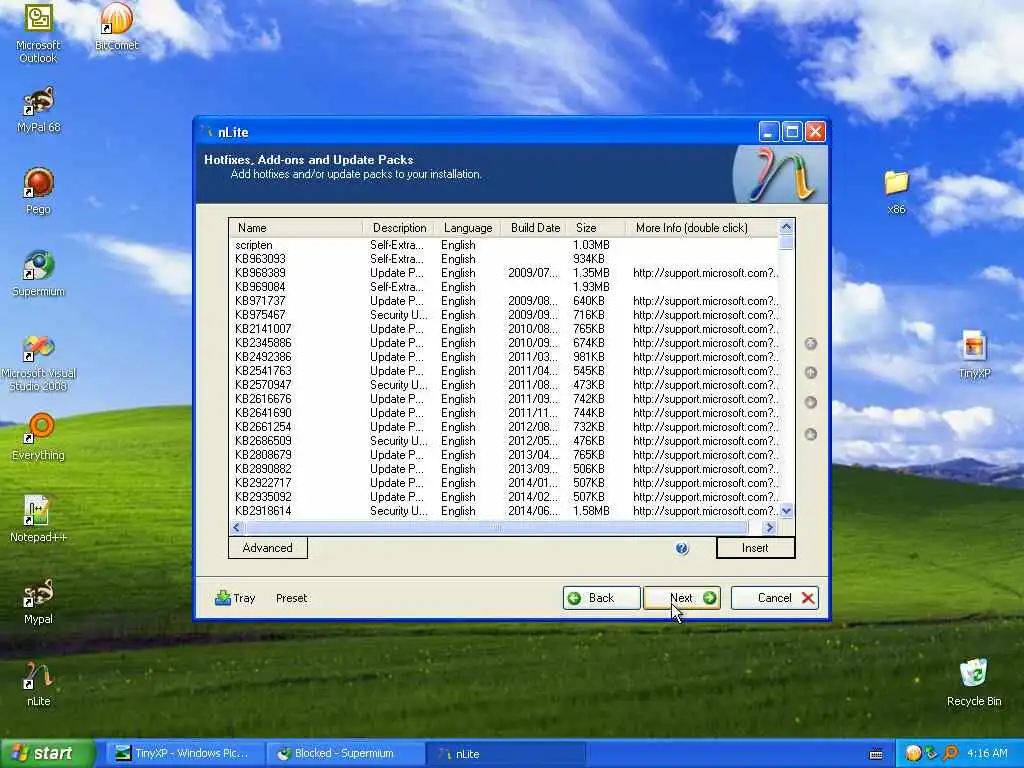The height and width of the screenshot is (768, 1024).
Task: Open the BitComet desktop icon
Action: click(x=116, y=26)
